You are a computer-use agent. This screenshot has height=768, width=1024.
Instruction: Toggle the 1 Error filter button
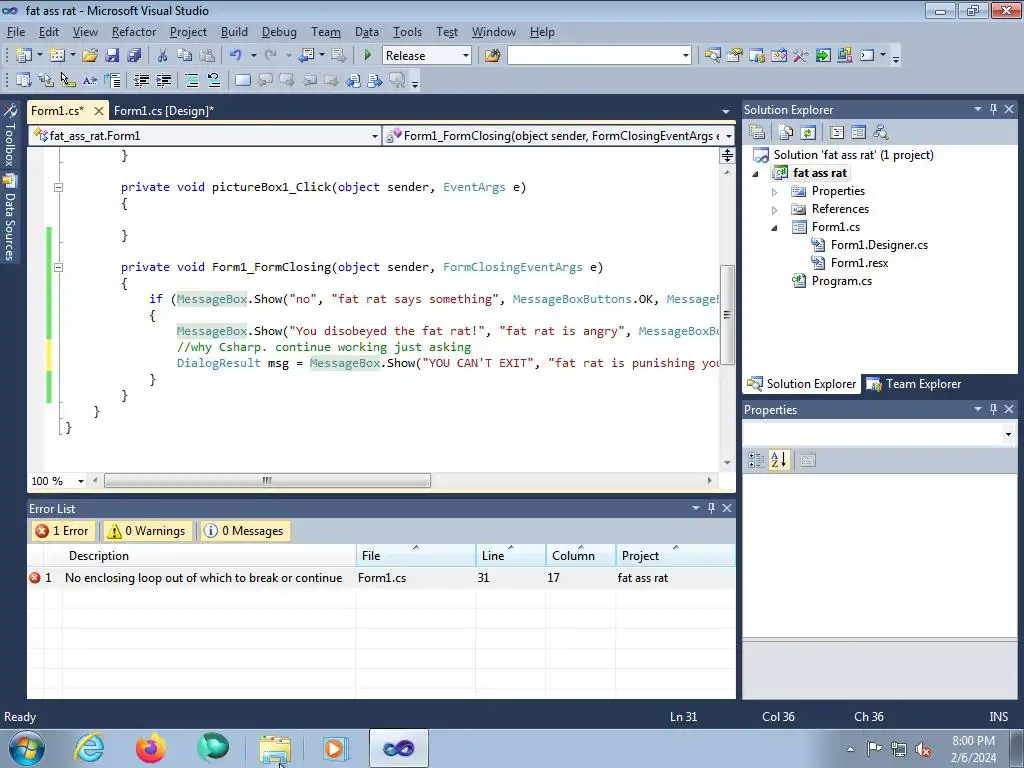[x=62, y=531]
